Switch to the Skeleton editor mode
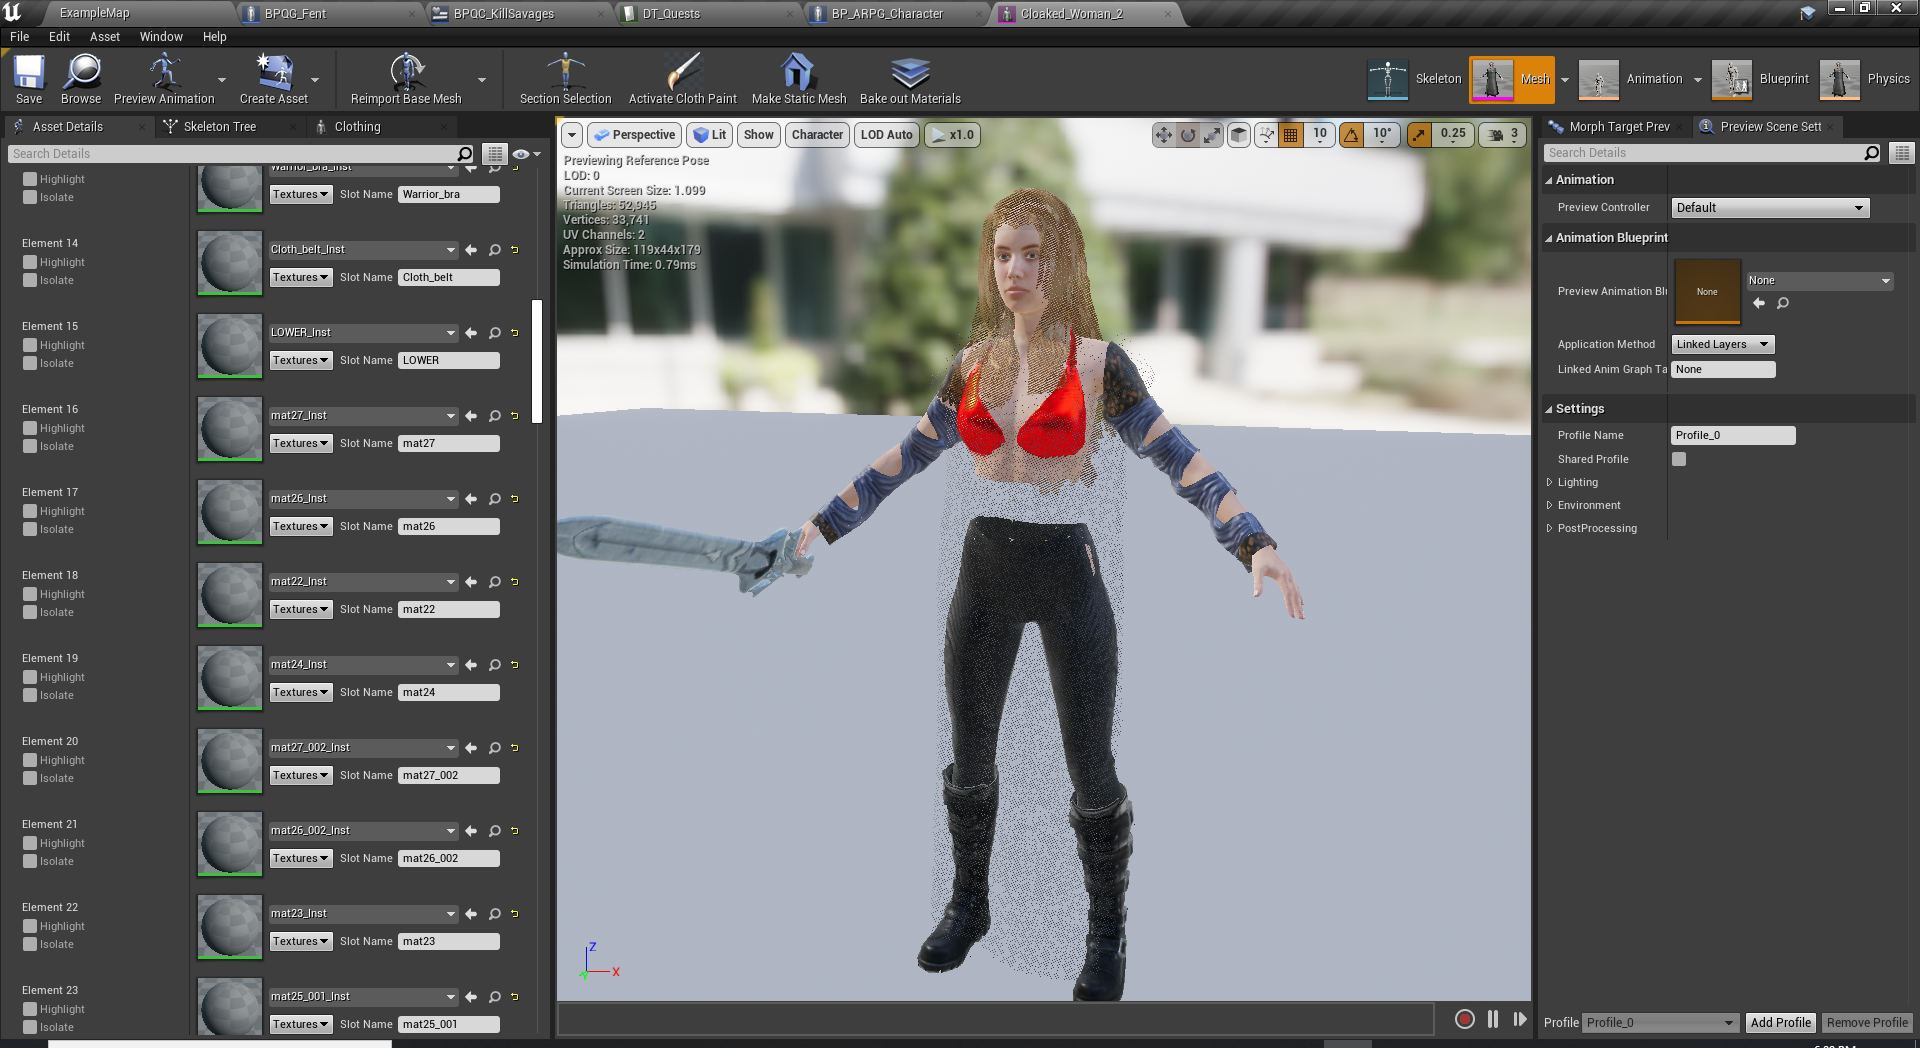Screen dimensions: 1920x1048 pos(1415,79)
